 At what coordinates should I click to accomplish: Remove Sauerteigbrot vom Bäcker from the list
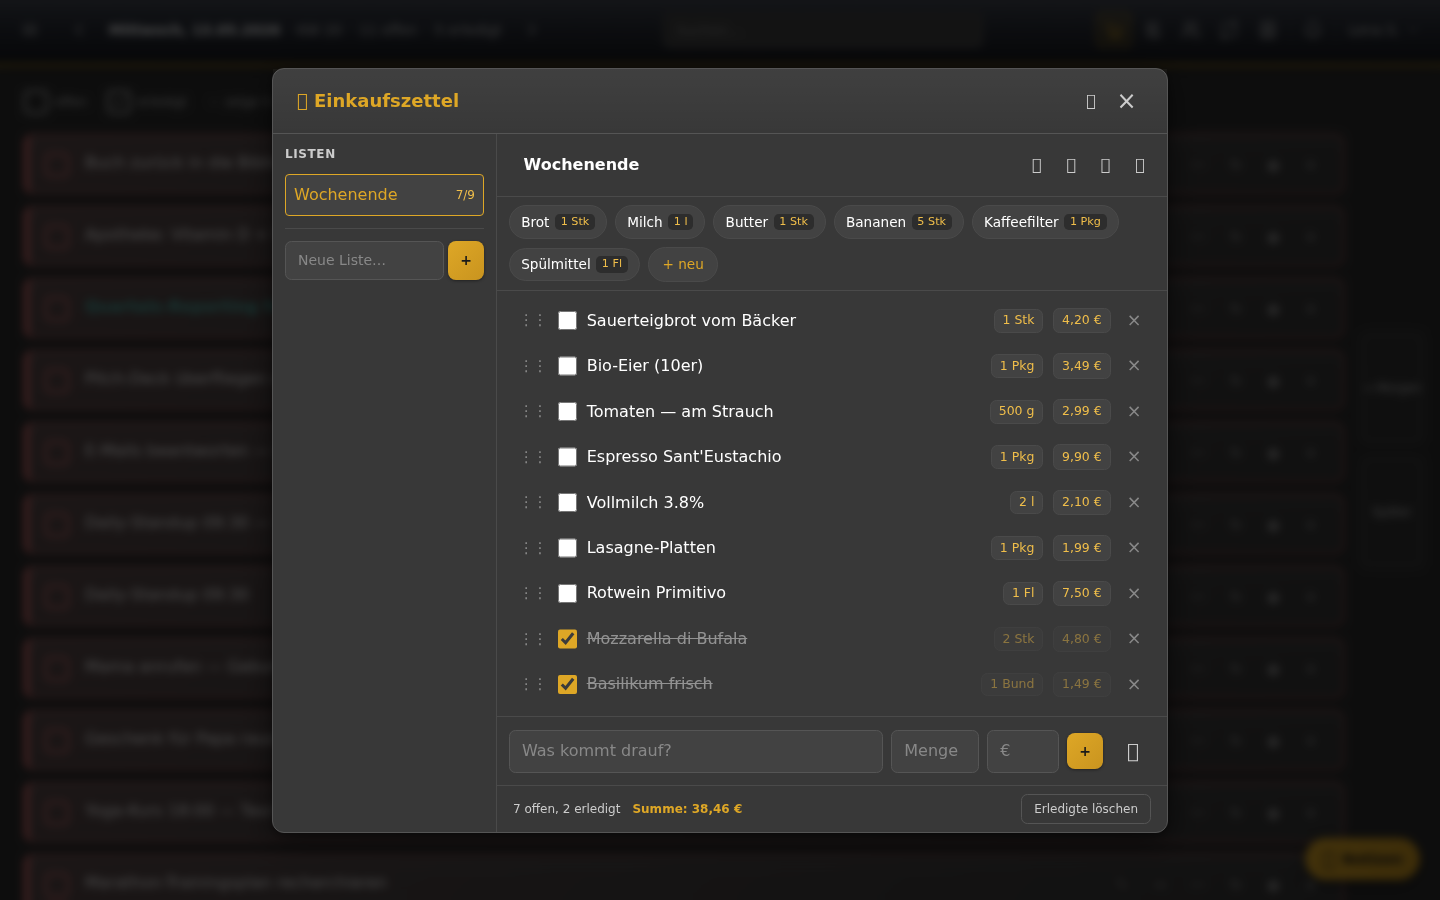[1134, 321]
